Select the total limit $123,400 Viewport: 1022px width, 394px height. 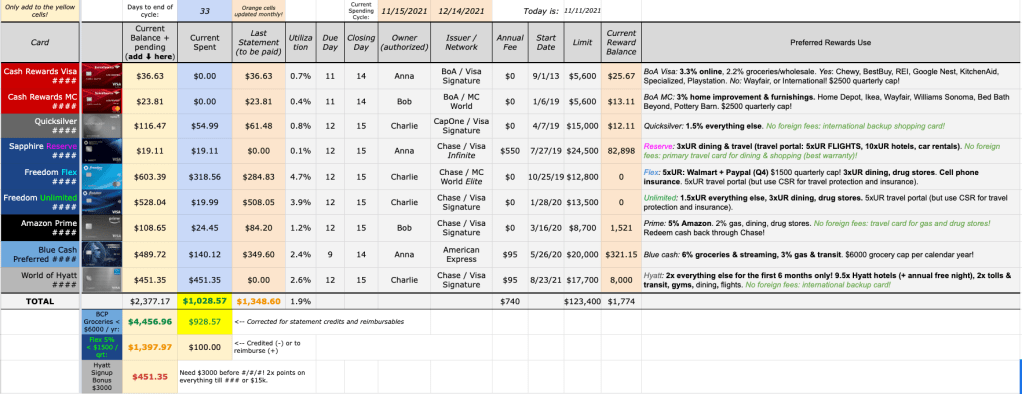click(x=582, y=301)
